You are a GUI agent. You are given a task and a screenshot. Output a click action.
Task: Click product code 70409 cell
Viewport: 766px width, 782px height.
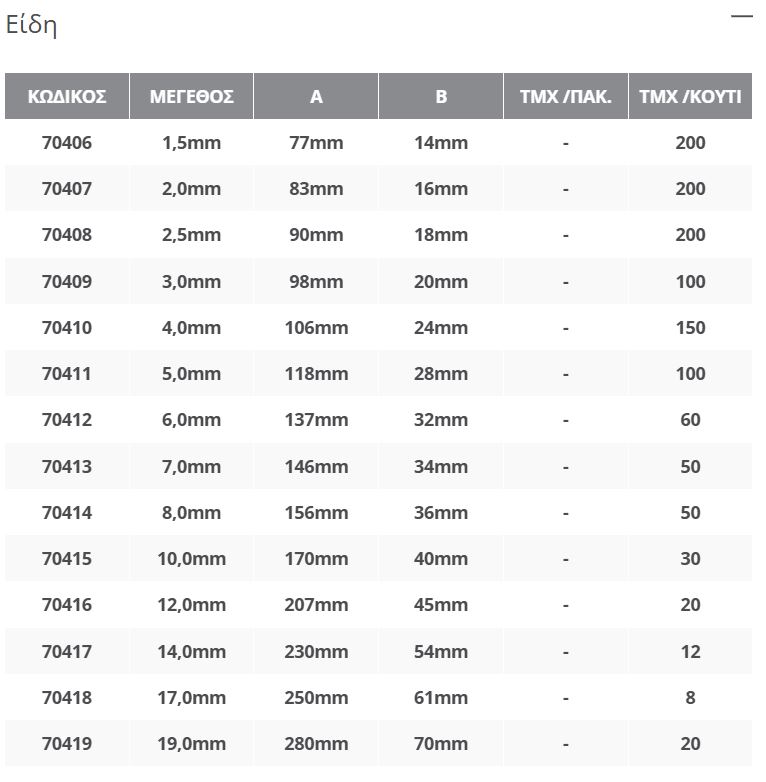point(67,282)
